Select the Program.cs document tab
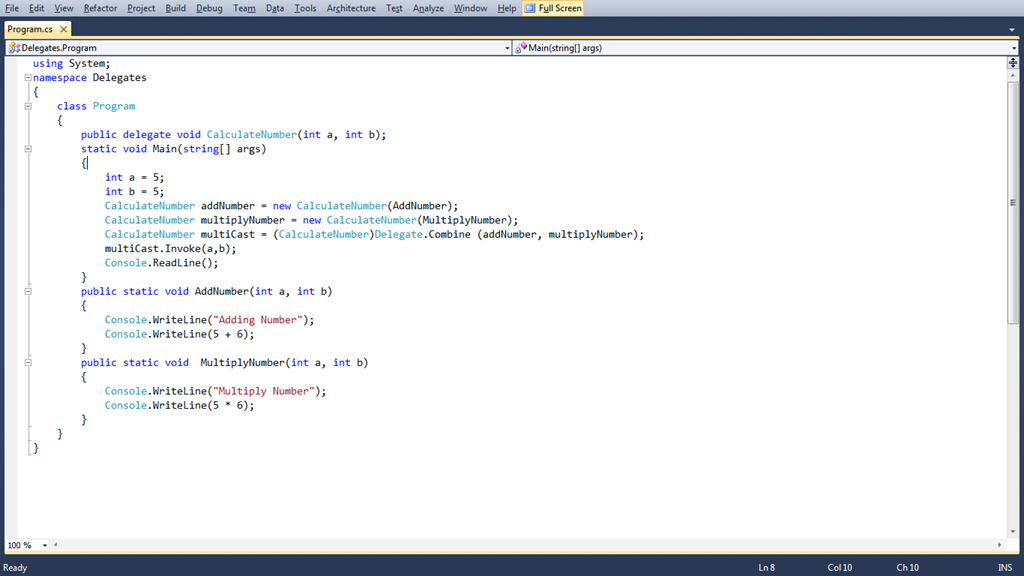 click(30, 29)
